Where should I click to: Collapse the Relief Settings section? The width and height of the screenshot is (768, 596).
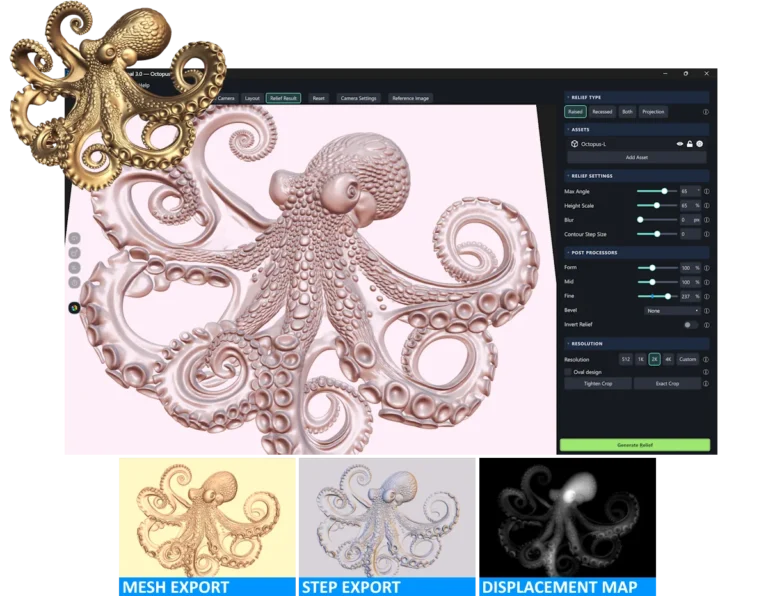(x=568, y=176)
